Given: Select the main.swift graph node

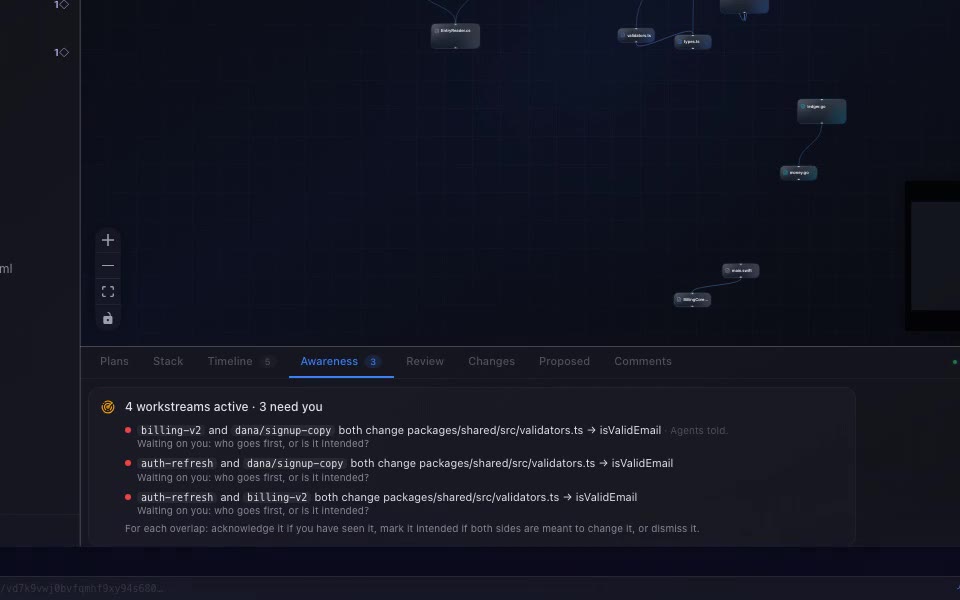Looking at the screenshot, I should pyautogui.click(x=740, y=271).
